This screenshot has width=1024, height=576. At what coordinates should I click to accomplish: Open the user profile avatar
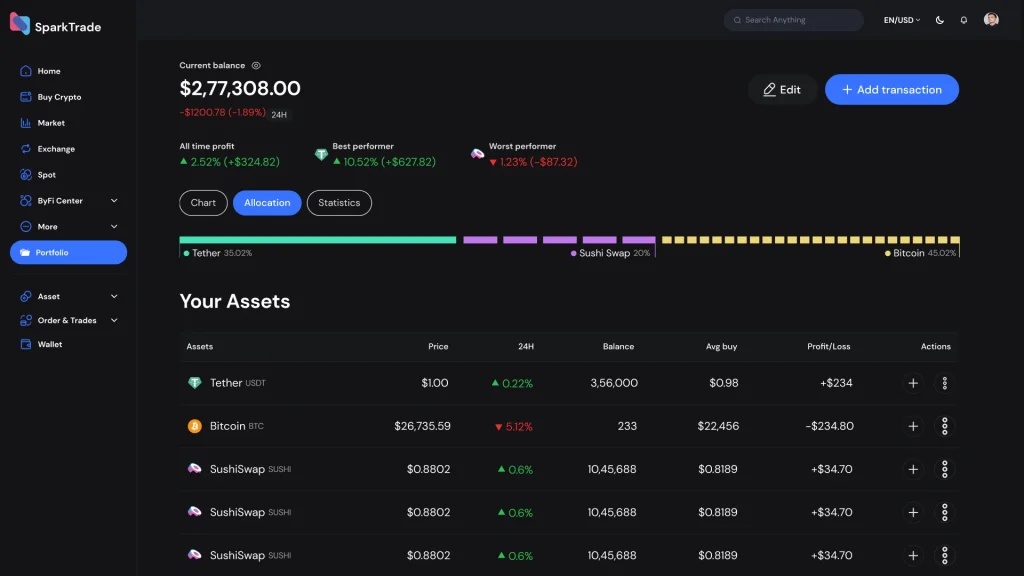[991, 20]
